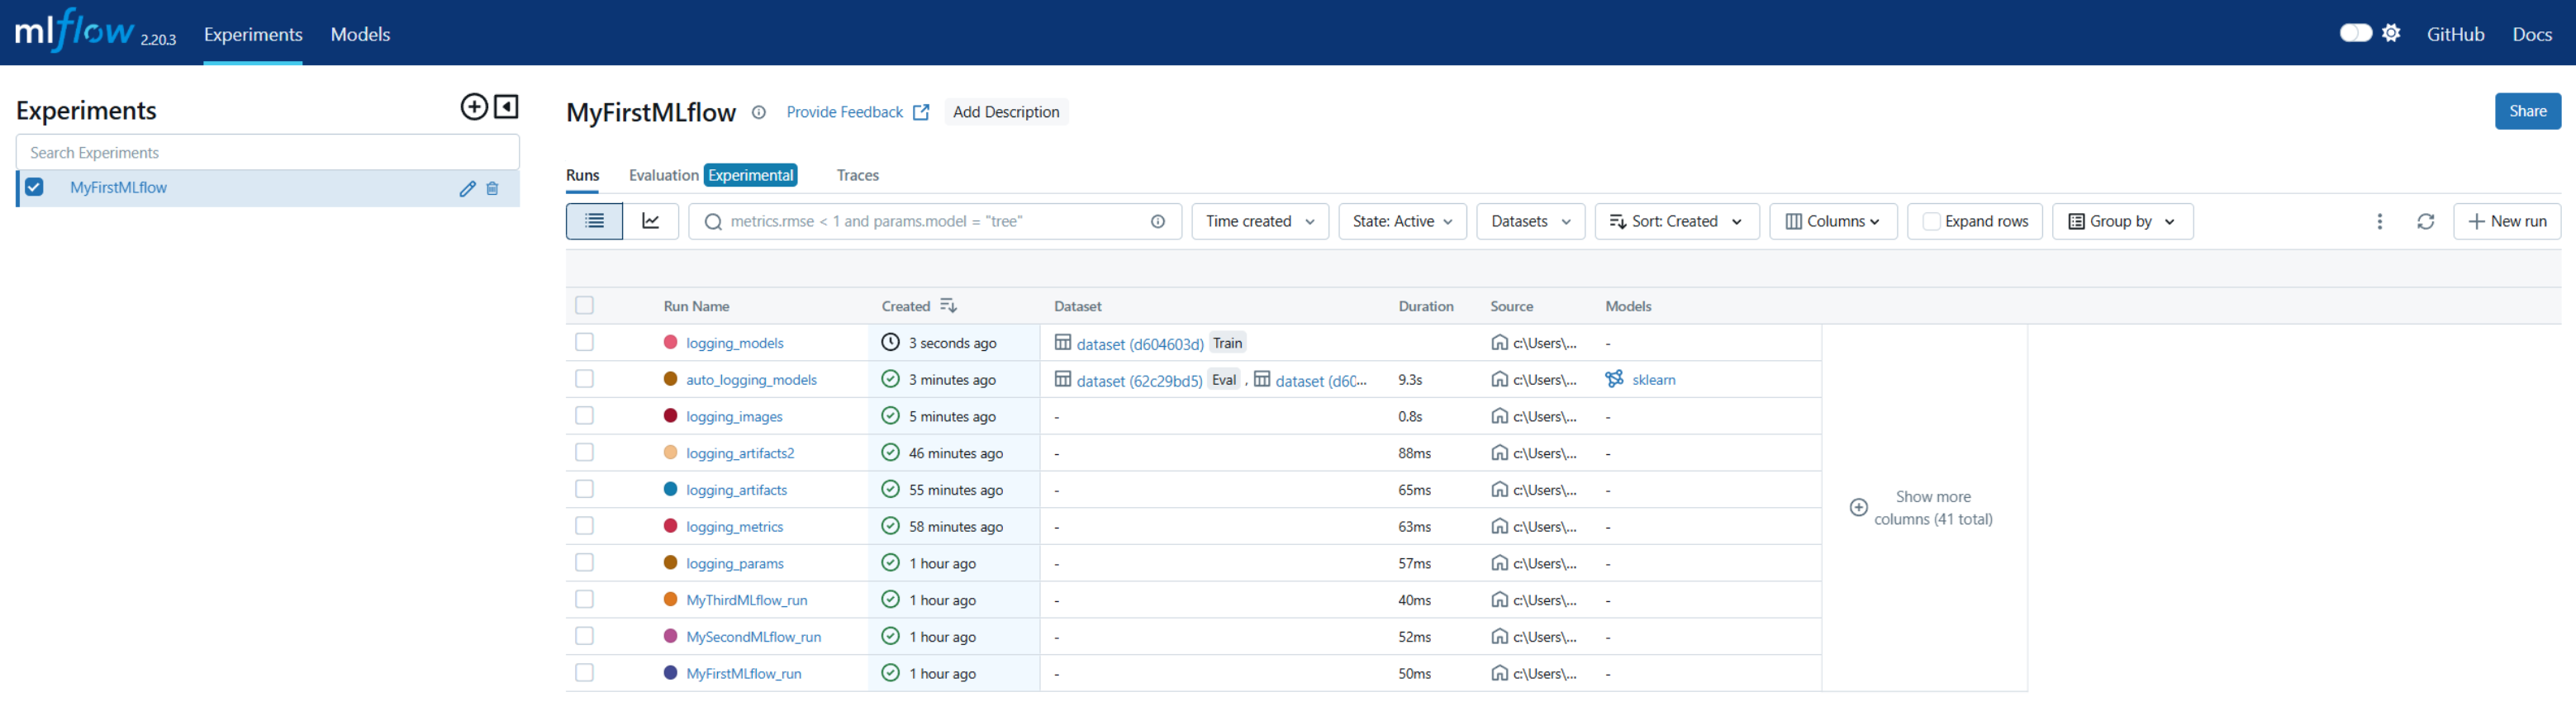The image size is (2576, 711).
Task: Switch to the Runs tab
Action: pos(583,175)
